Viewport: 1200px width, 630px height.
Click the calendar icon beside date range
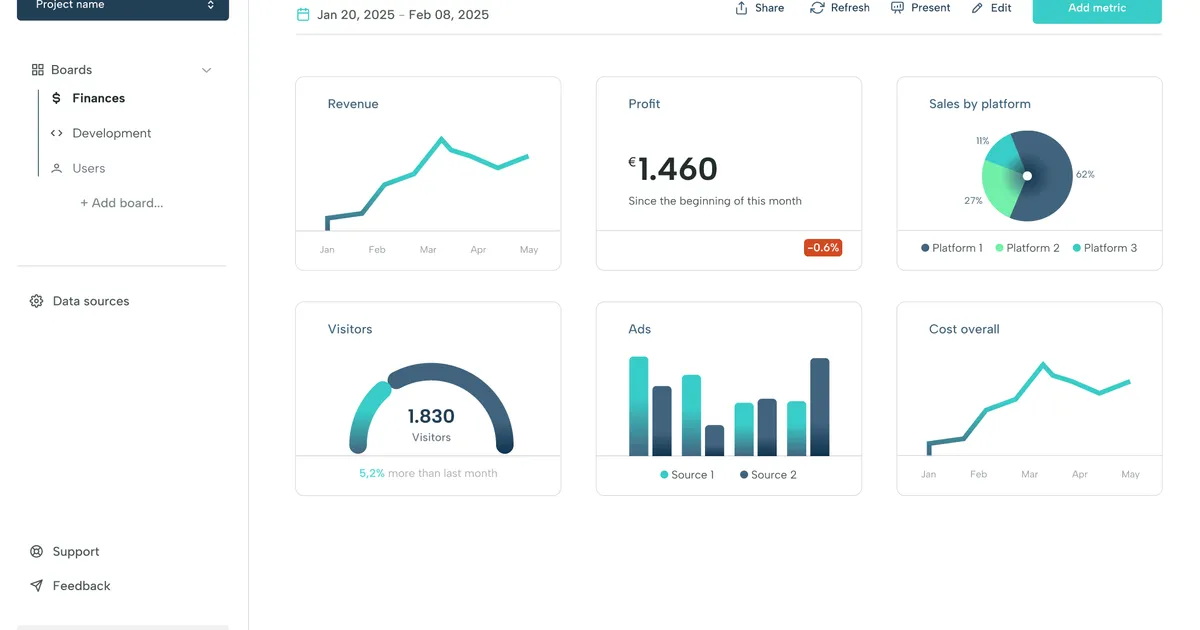tap(303, 15)
